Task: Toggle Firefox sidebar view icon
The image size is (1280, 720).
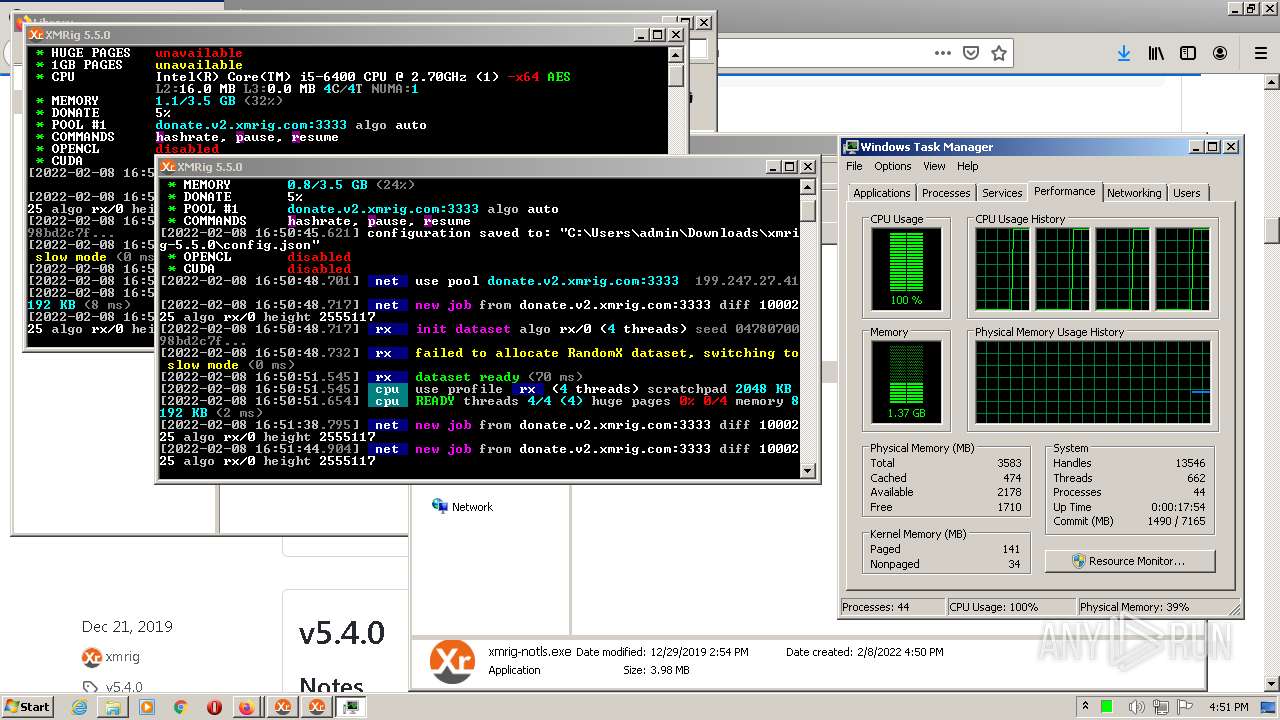Action: (x=1188, y=53)
